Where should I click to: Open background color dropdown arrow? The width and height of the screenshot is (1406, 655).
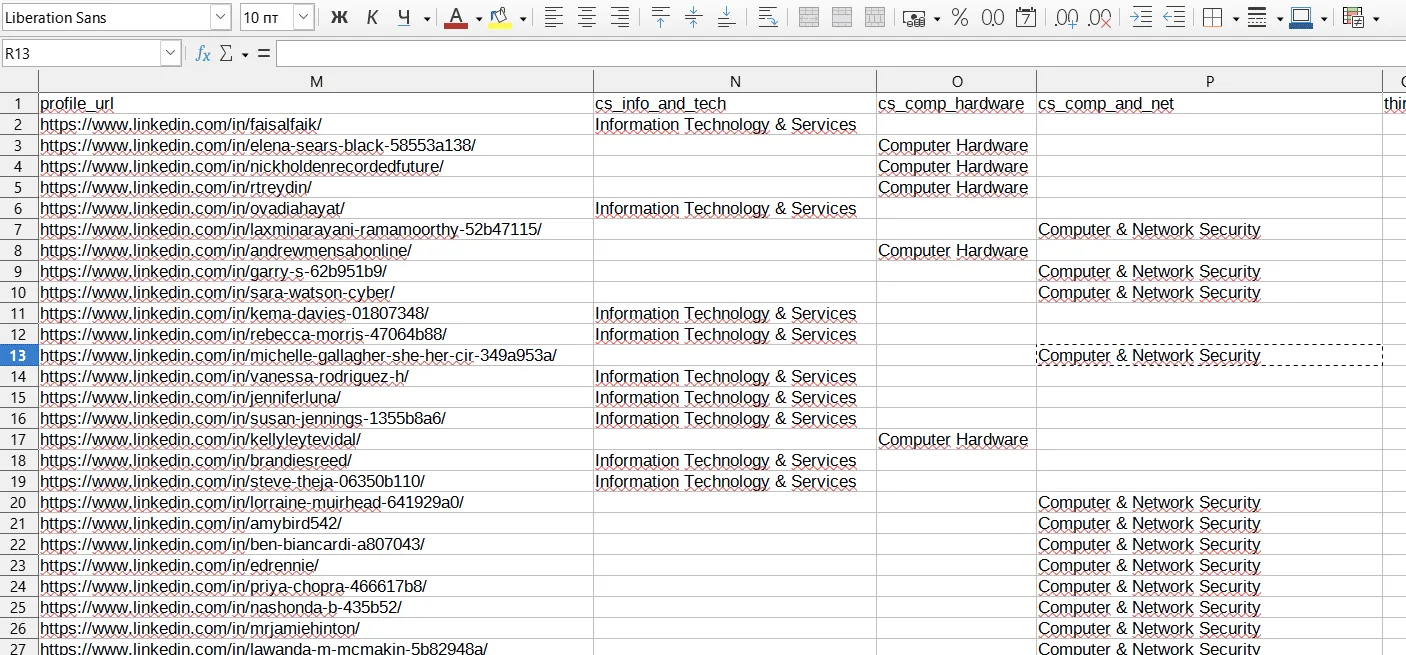[x=522, y=18]
